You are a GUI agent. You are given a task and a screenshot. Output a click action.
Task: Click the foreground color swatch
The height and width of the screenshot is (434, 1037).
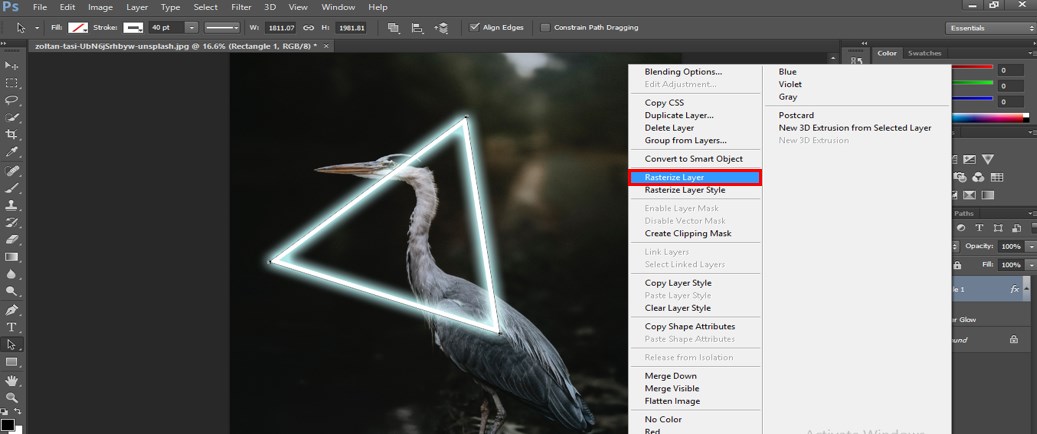click(x=7, y=425)
